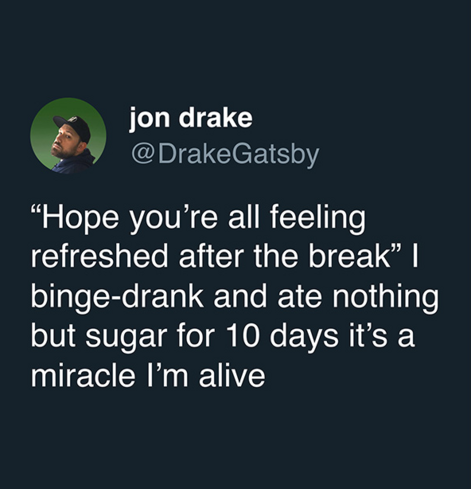Screen dimensions: 471x489
Task: Open jon drake's circular profile picture
Action: coord(68,136)
